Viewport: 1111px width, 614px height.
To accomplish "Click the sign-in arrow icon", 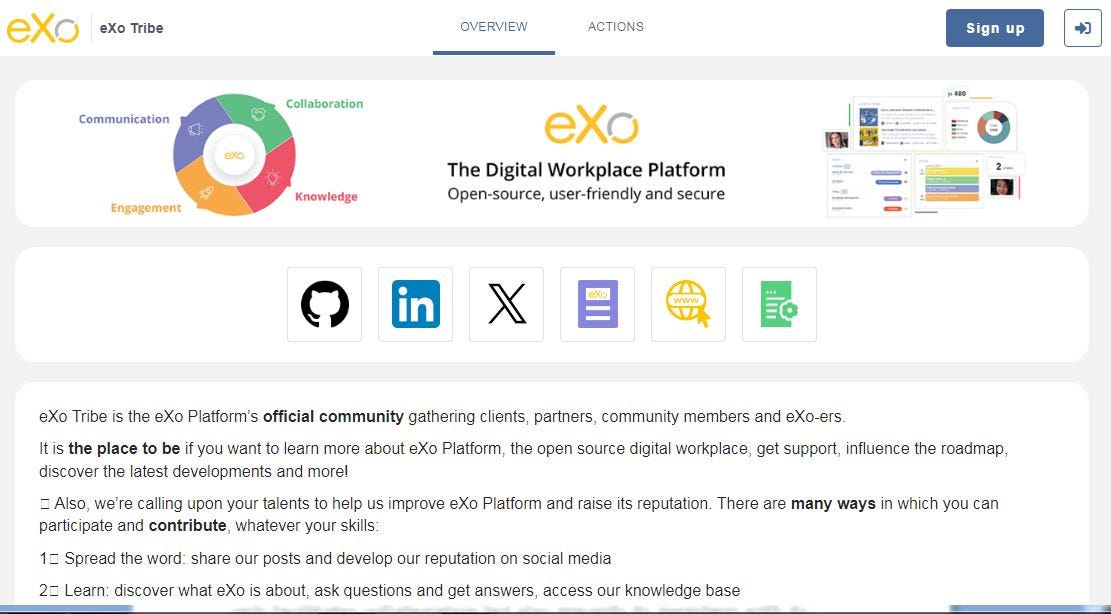I will [x=1082, y=28].
